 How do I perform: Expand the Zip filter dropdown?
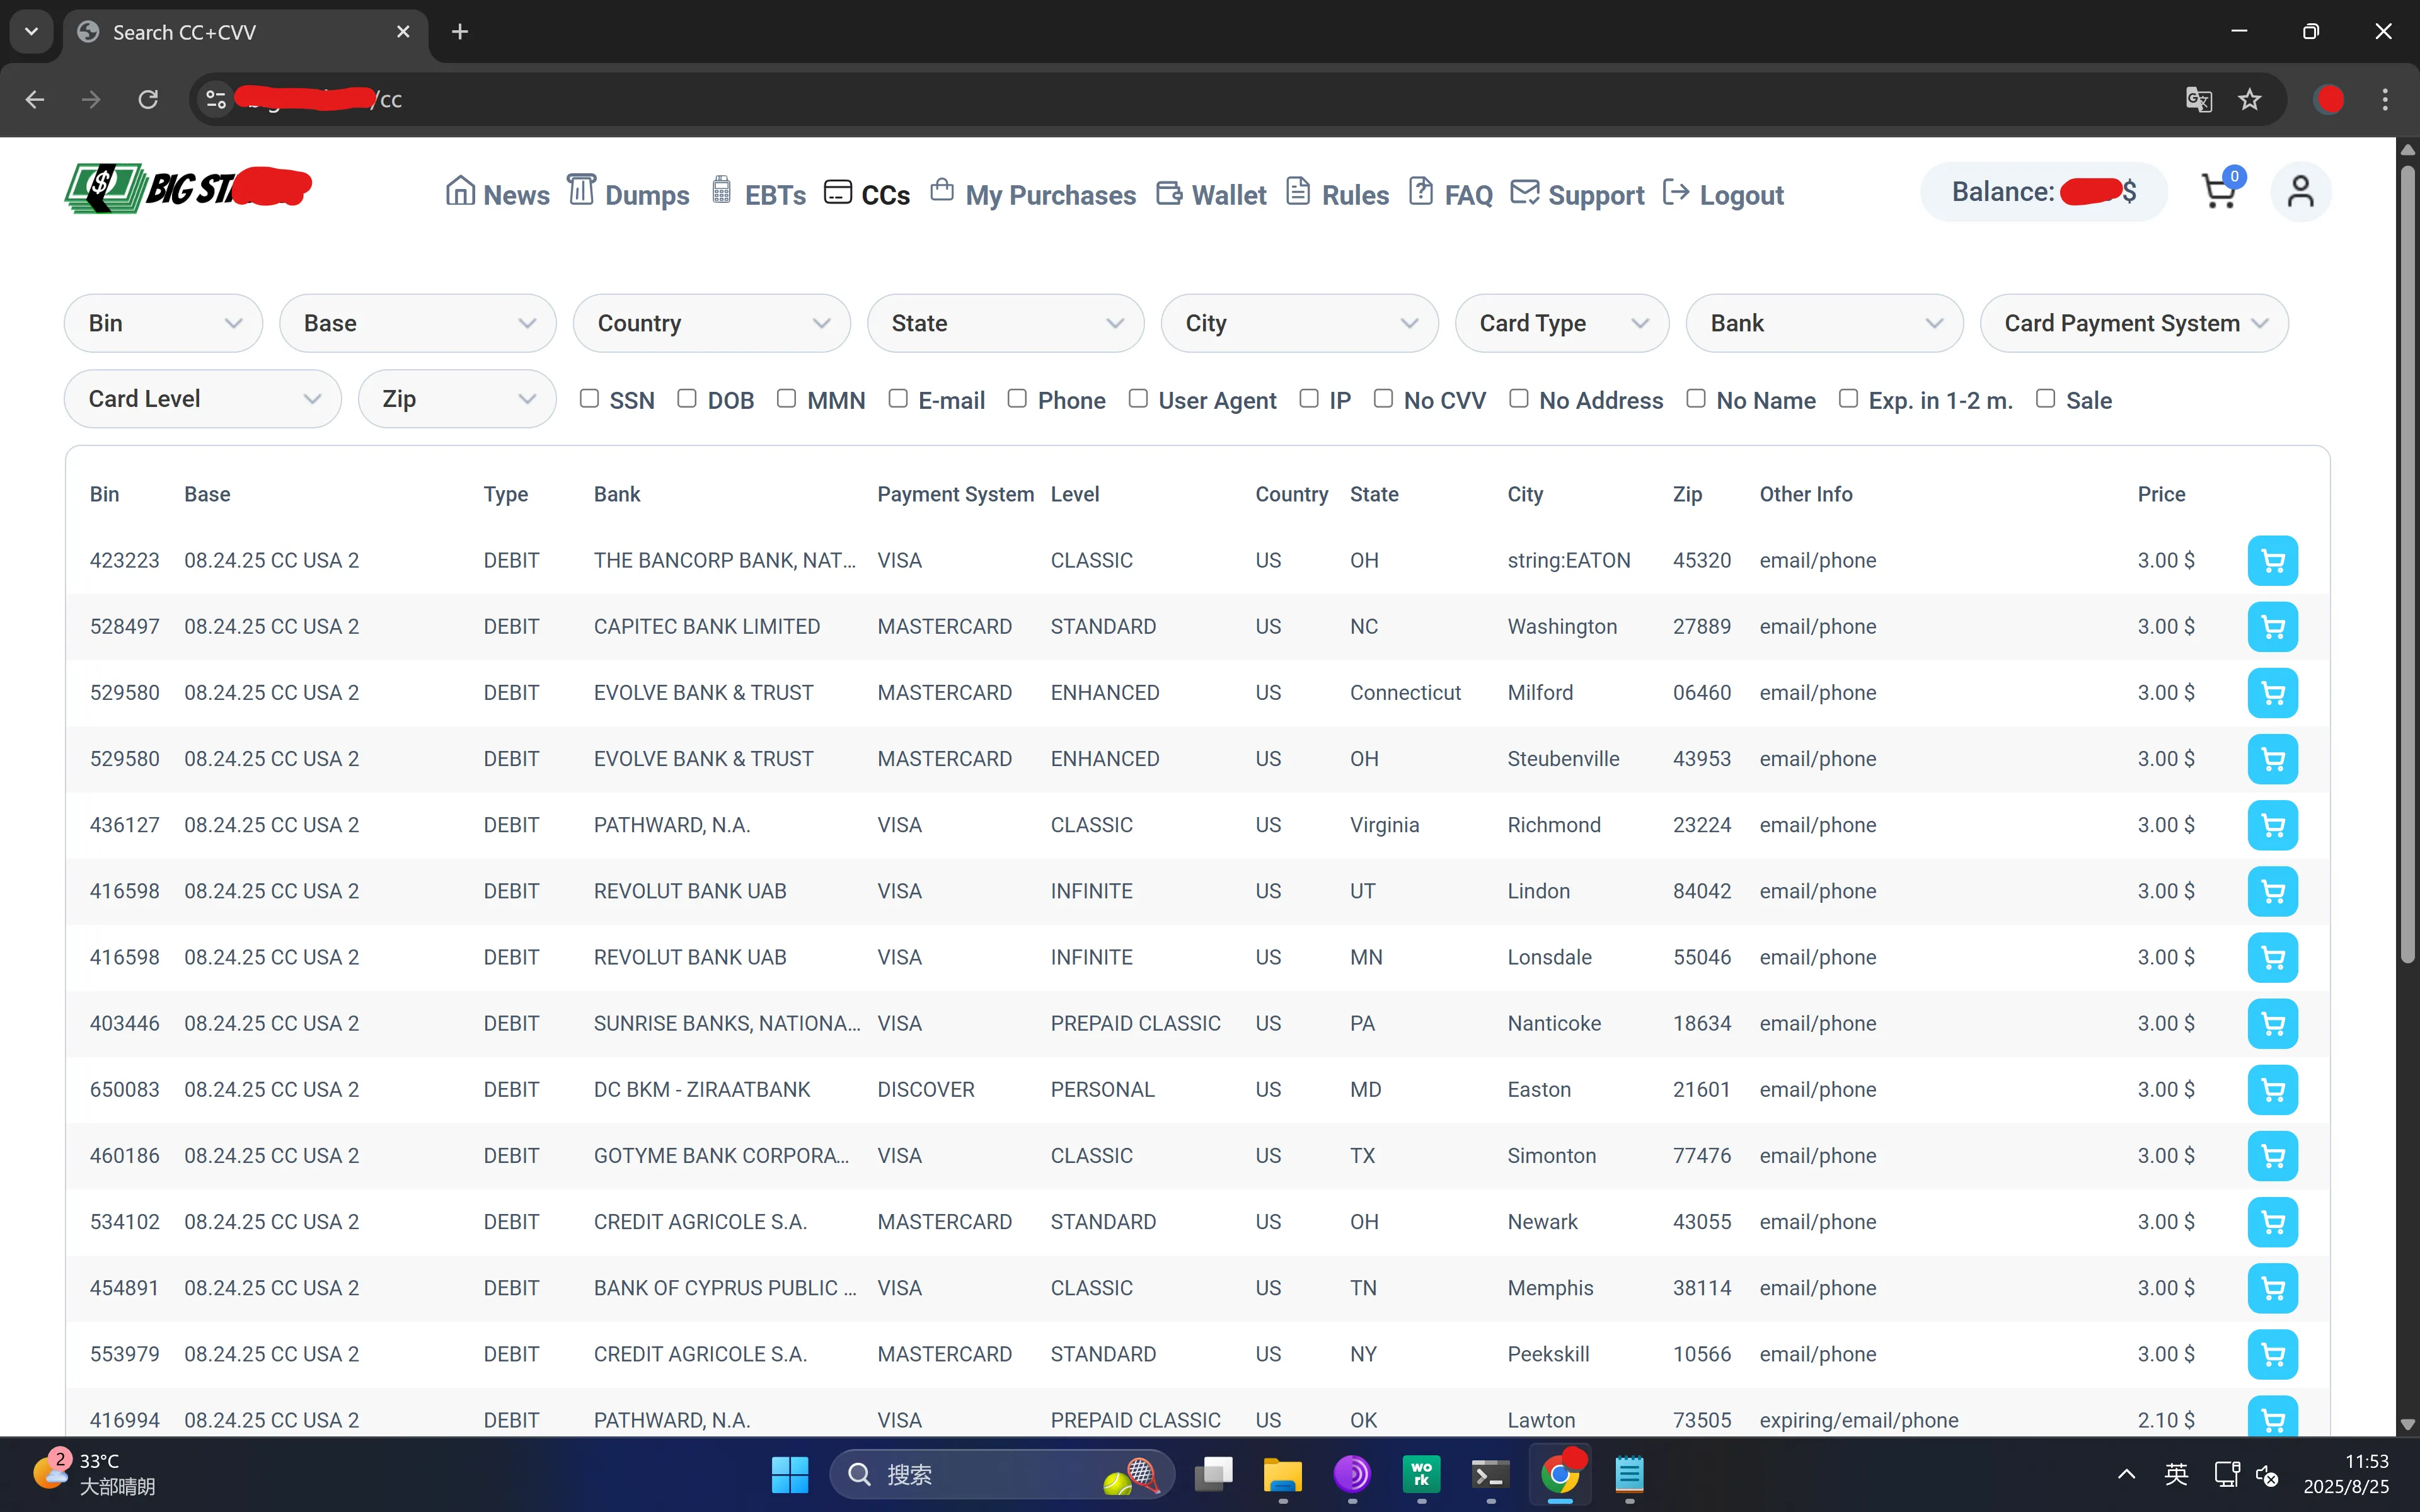[457, 399]
